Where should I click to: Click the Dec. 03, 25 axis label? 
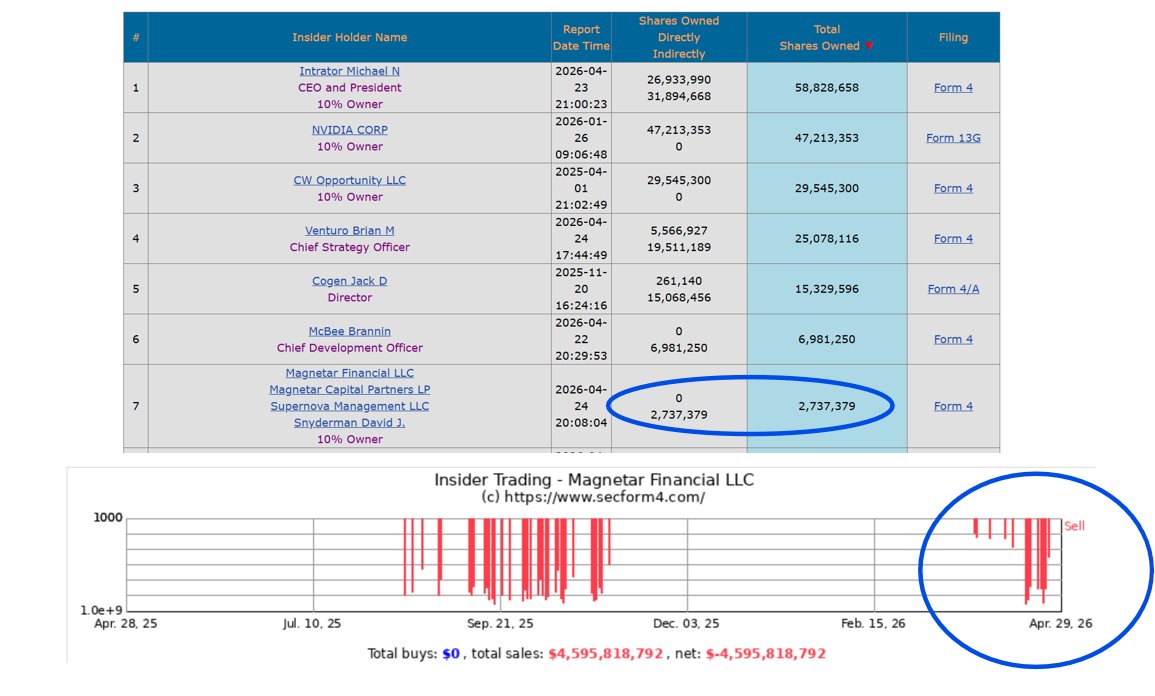[686, 624]
